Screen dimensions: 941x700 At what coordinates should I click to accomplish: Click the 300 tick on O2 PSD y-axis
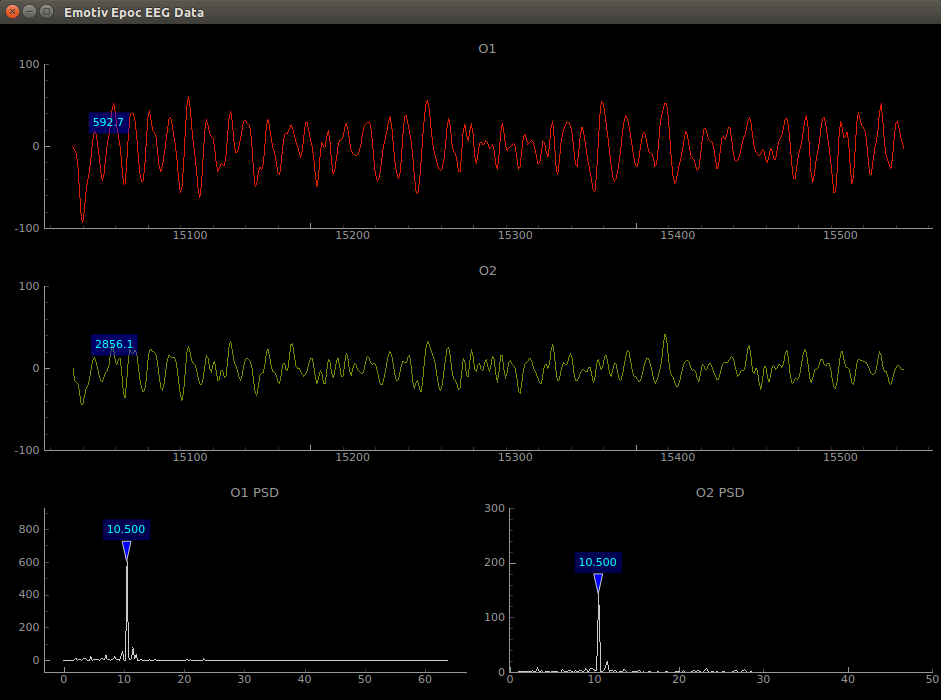(493, 508)
